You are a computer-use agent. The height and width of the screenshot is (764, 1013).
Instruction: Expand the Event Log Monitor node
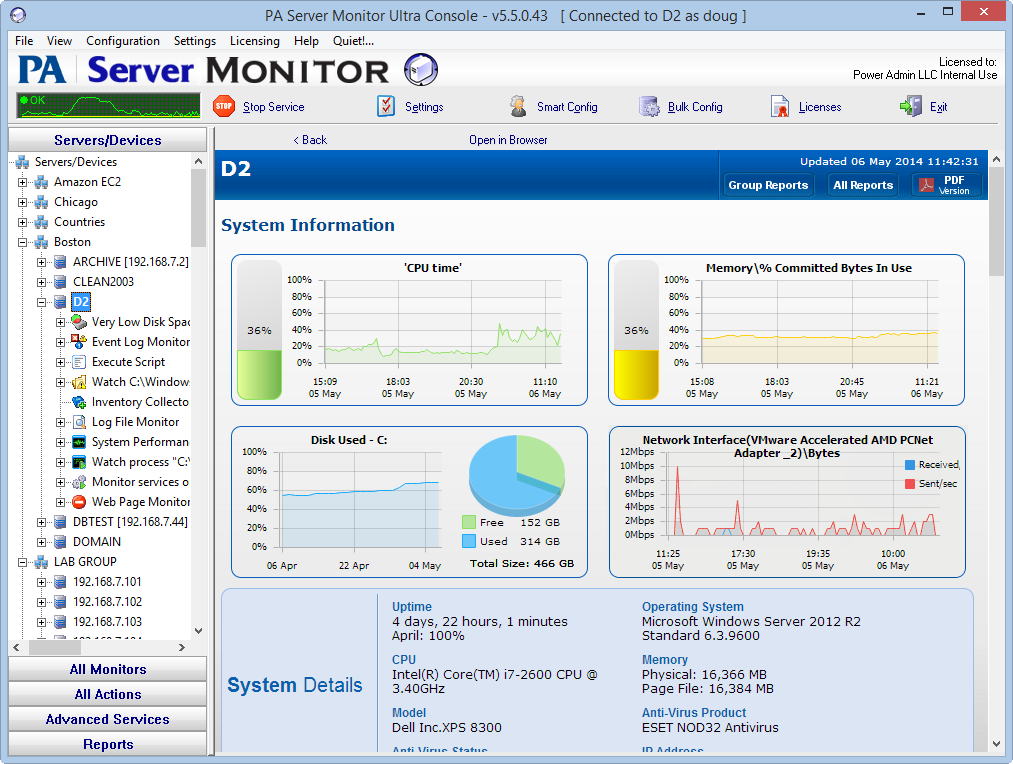pos(60,342)
